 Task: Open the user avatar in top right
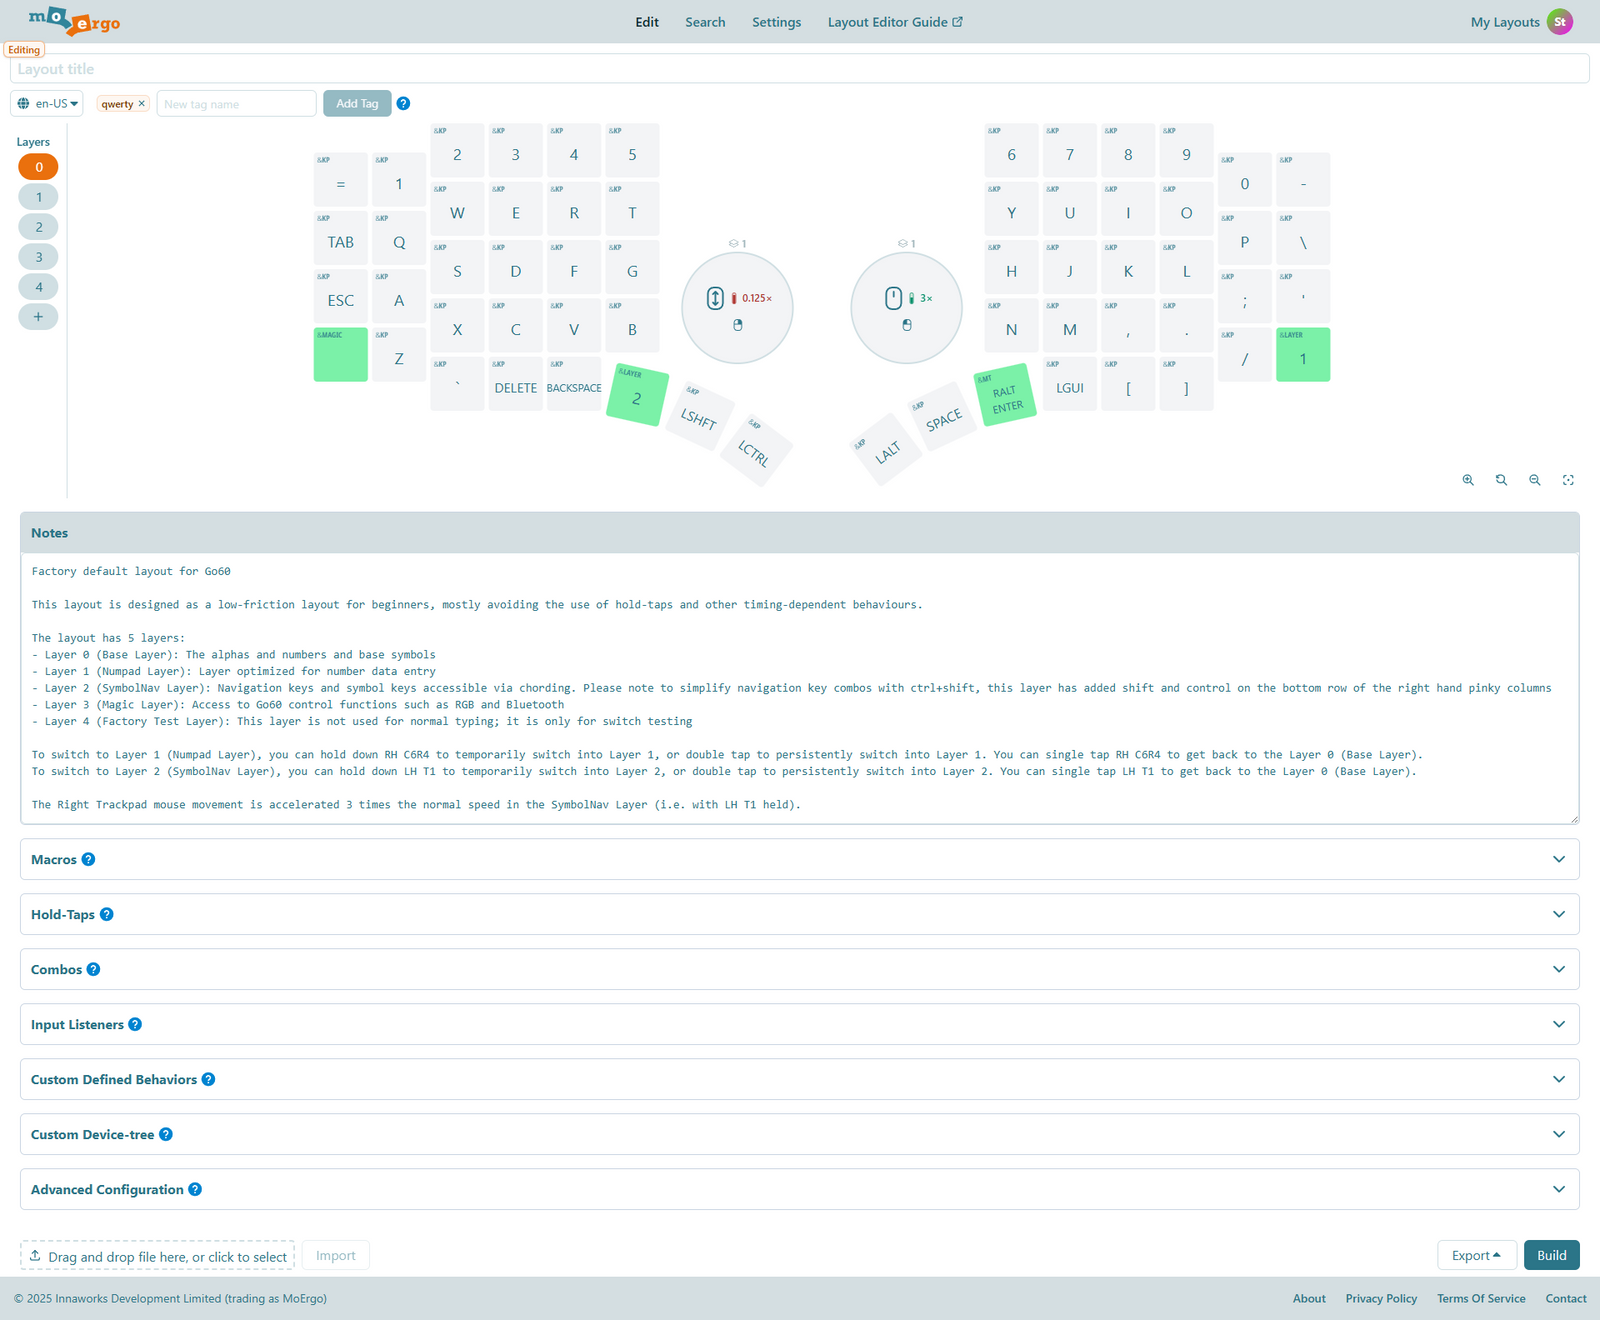[x=1559, y=22]
